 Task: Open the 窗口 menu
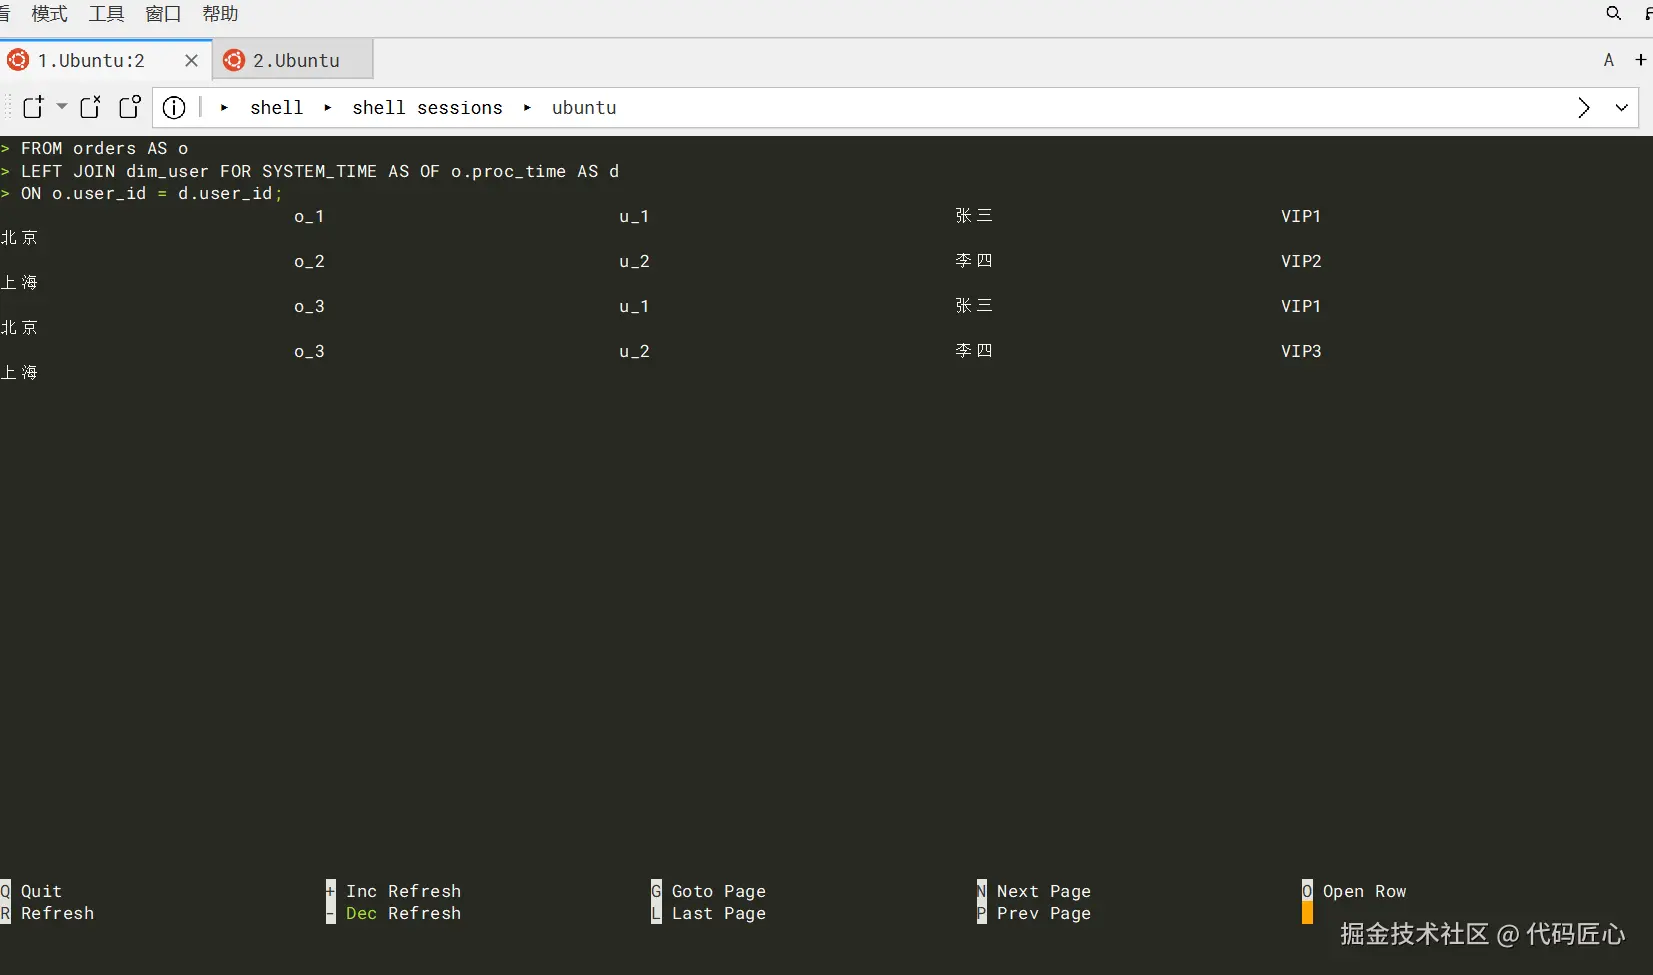coord(163,14)
